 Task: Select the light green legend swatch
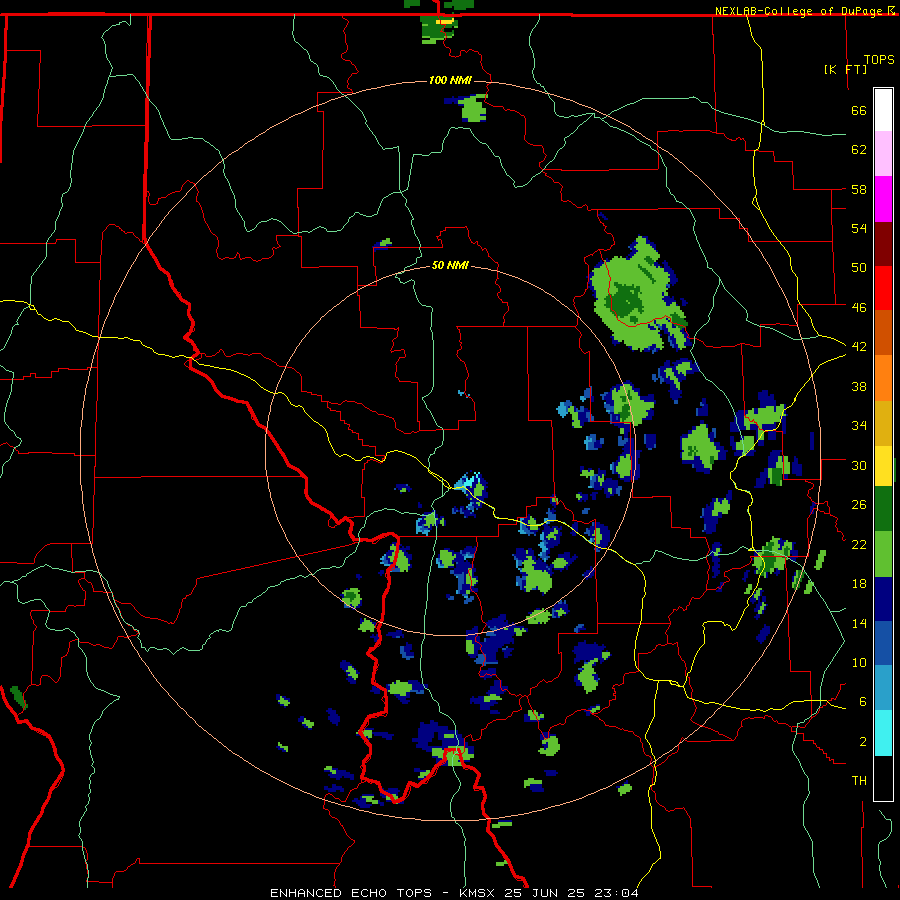point(883,554)
